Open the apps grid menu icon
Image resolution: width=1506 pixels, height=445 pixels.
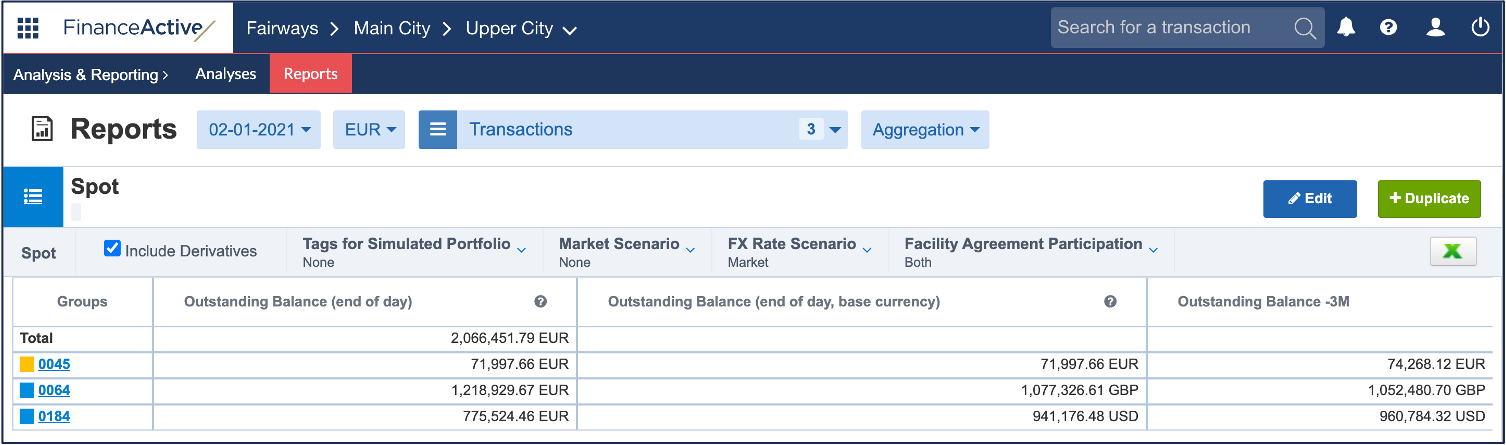(28, 28)
